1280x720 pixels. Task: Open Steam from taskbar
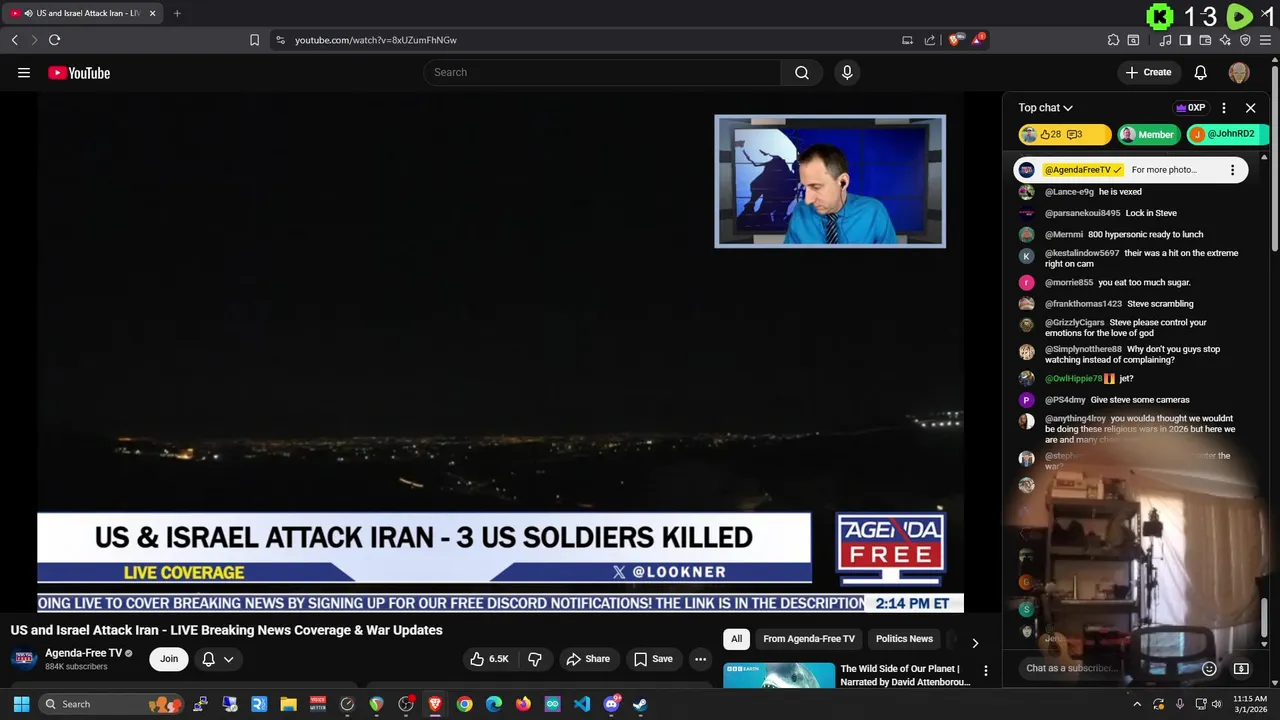(640, 704)
